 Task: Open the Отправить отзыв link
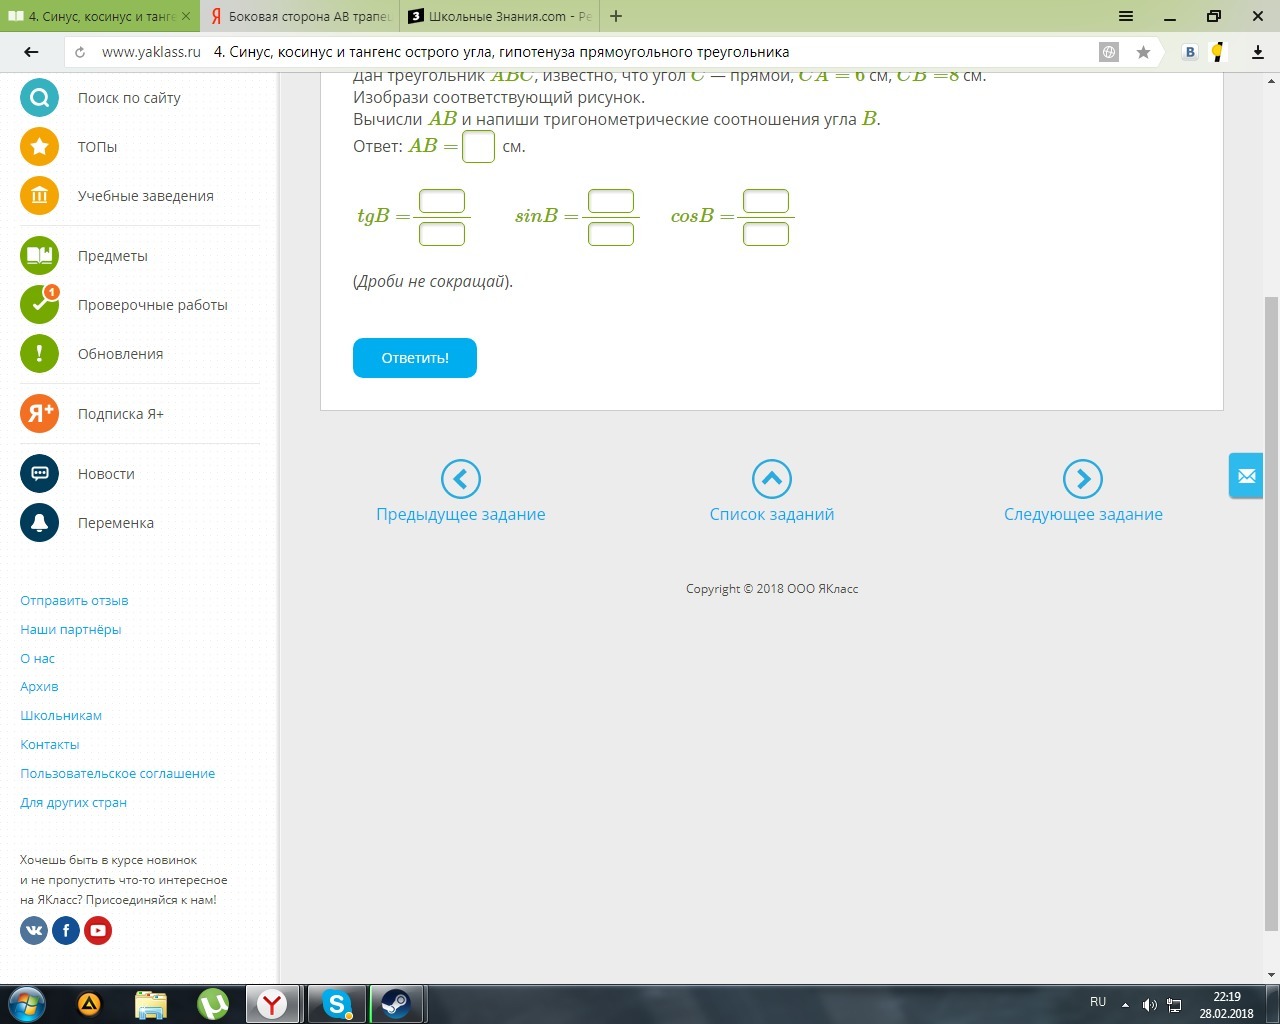pyautogui.click(x=74, y=601)
